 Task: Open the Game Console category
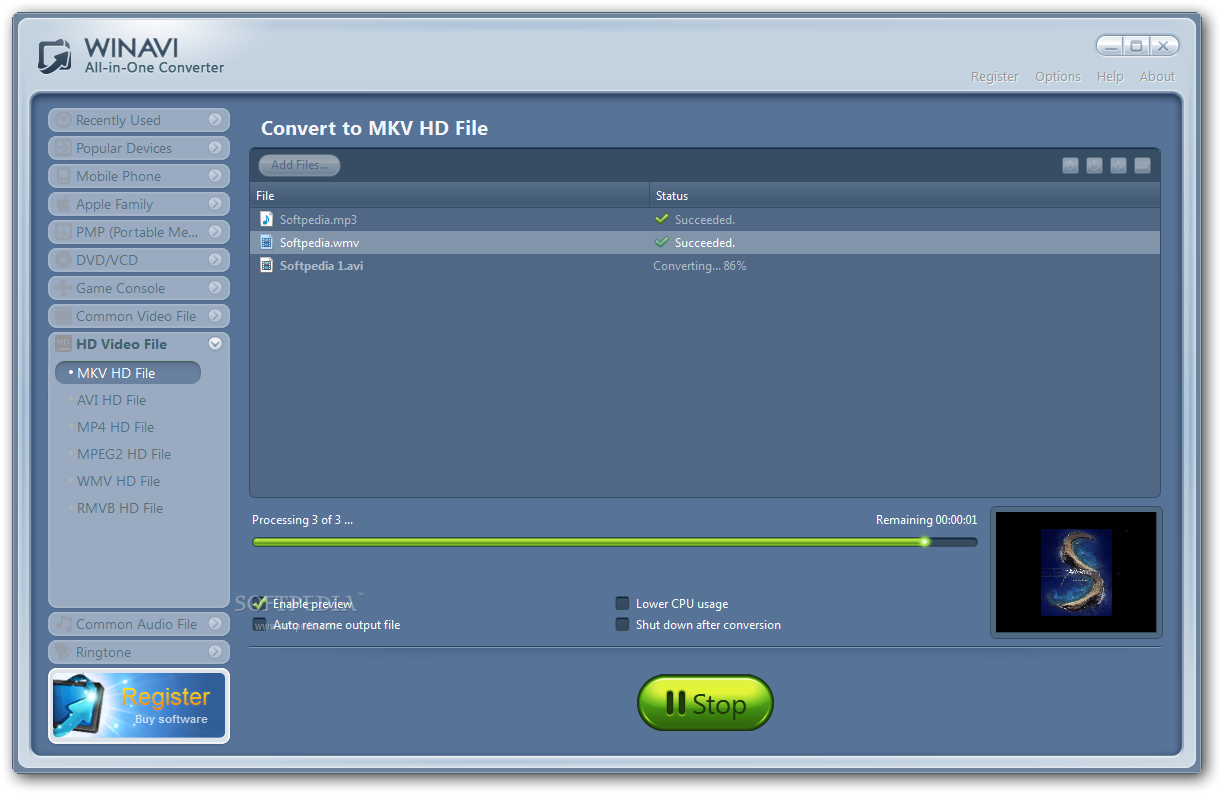point(138,288)
